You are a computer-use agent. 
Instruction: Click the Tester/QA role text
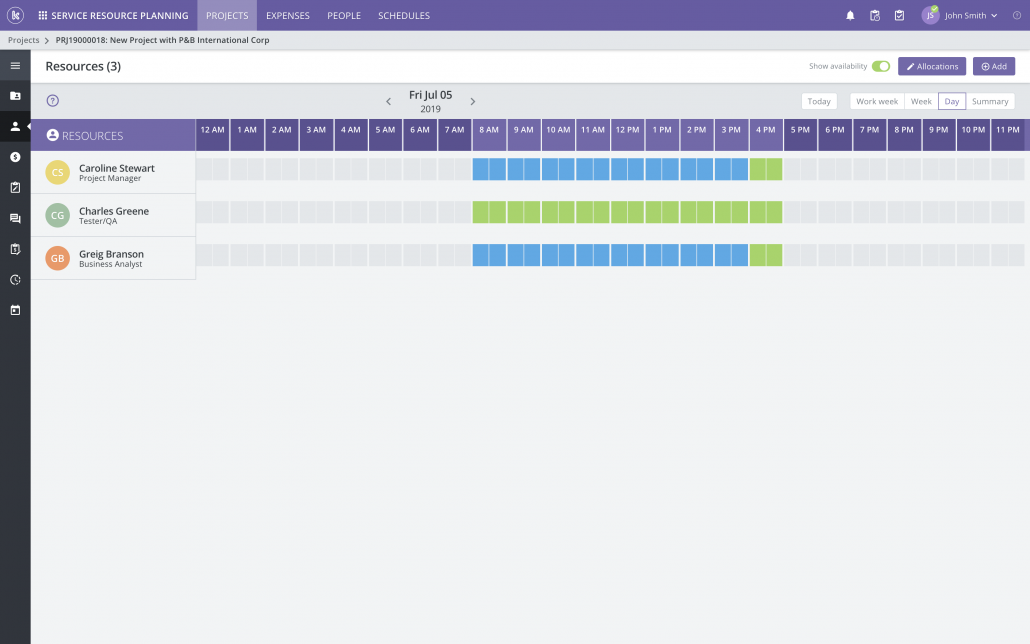98,221
